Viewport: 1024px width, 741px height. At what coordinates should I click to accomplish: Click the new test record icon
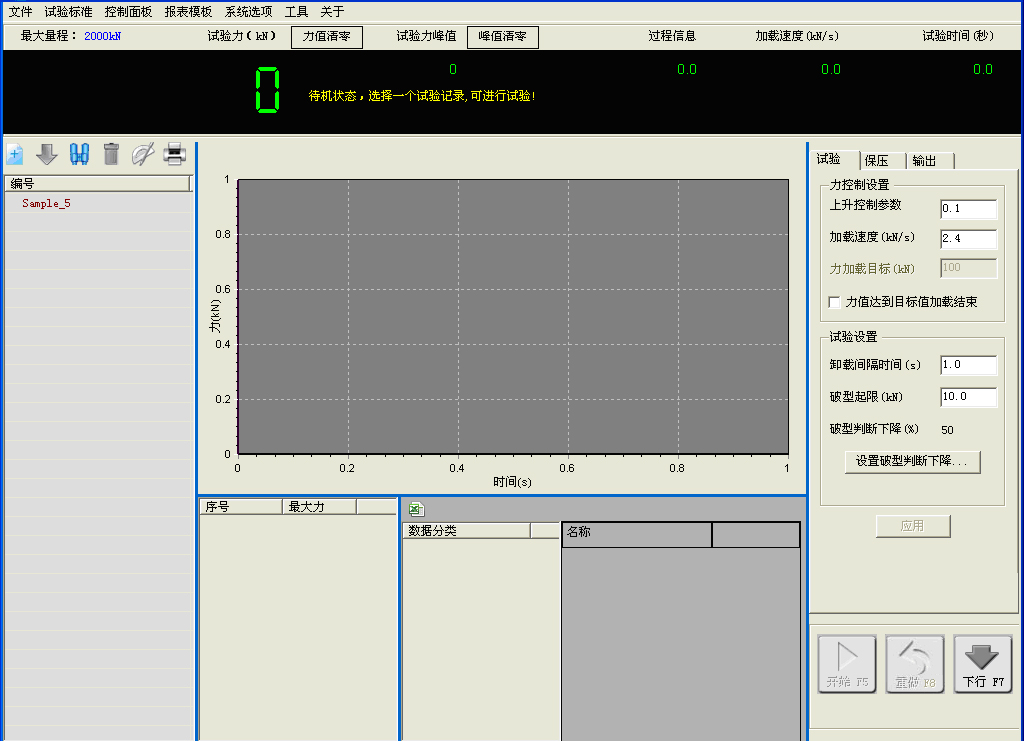tap(15, 154)
